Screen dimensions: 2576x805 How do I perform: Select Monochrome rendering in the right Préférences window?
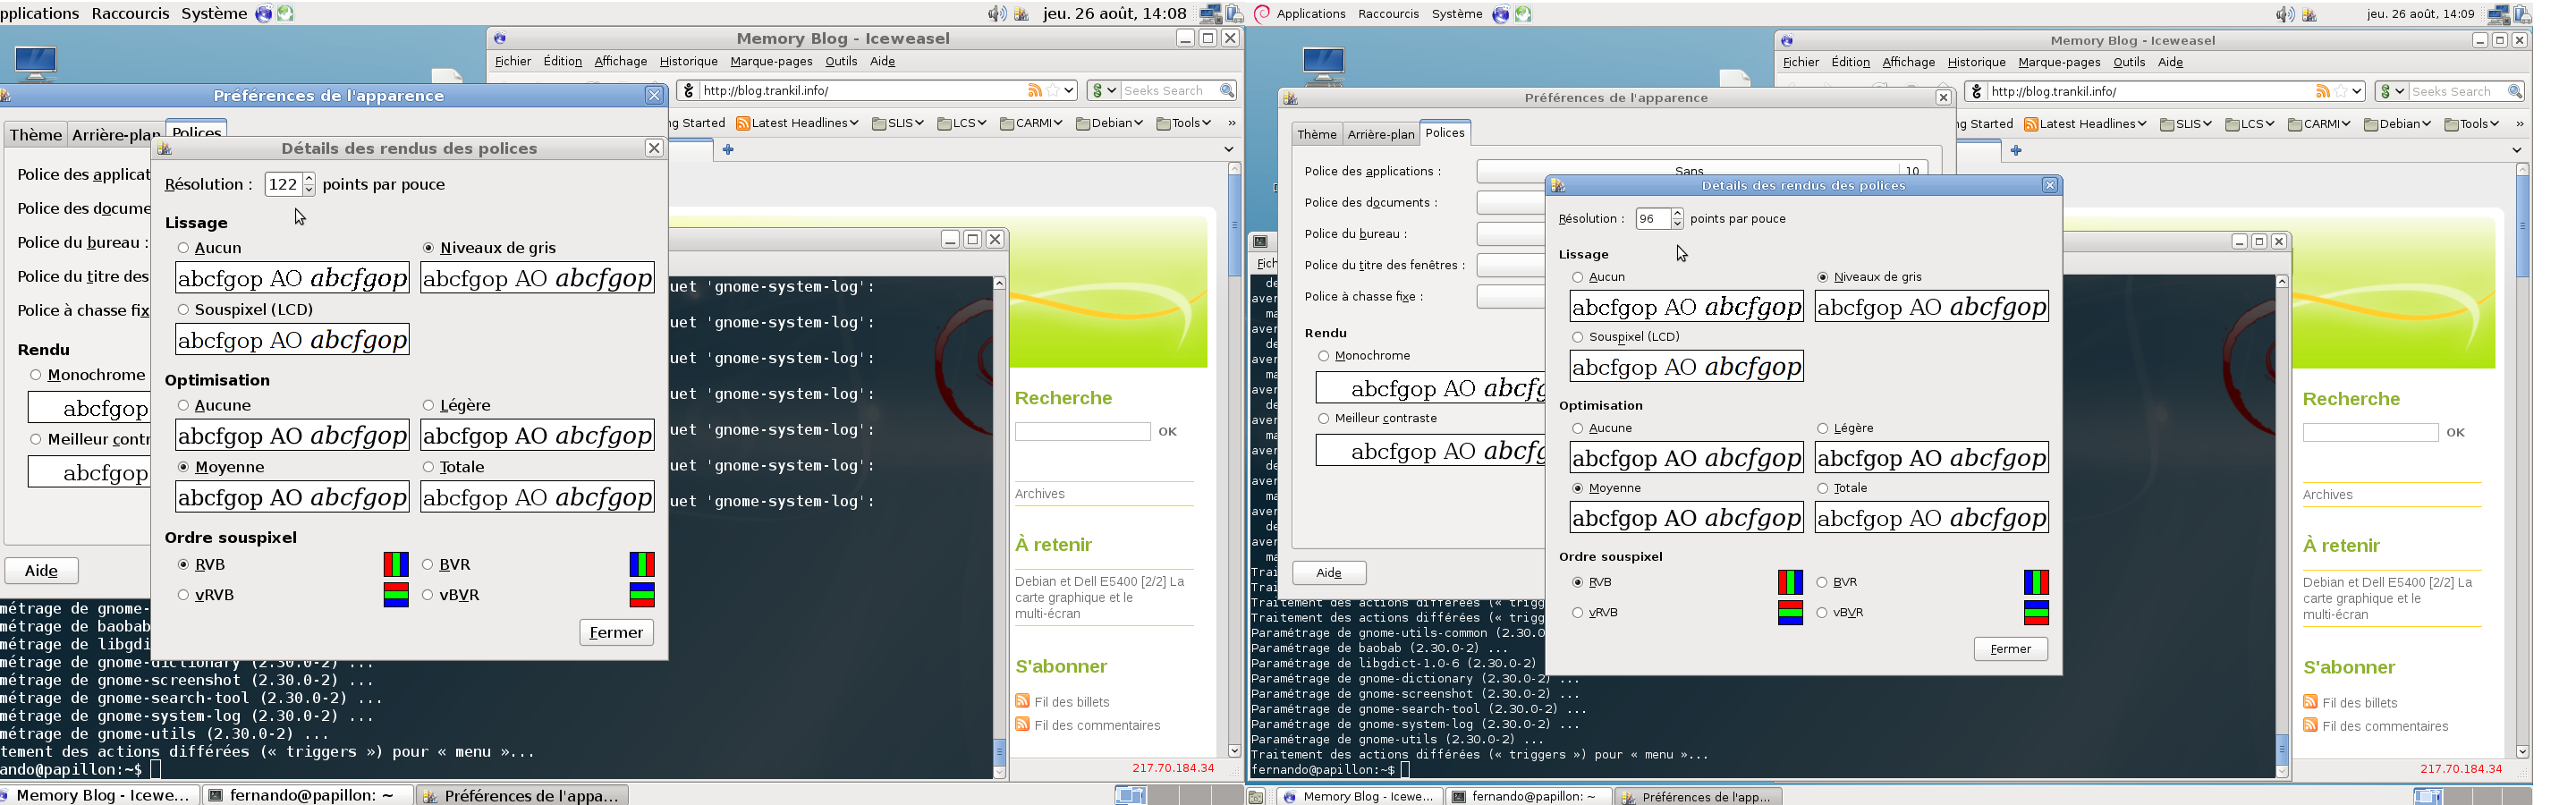pos(1324,355)
